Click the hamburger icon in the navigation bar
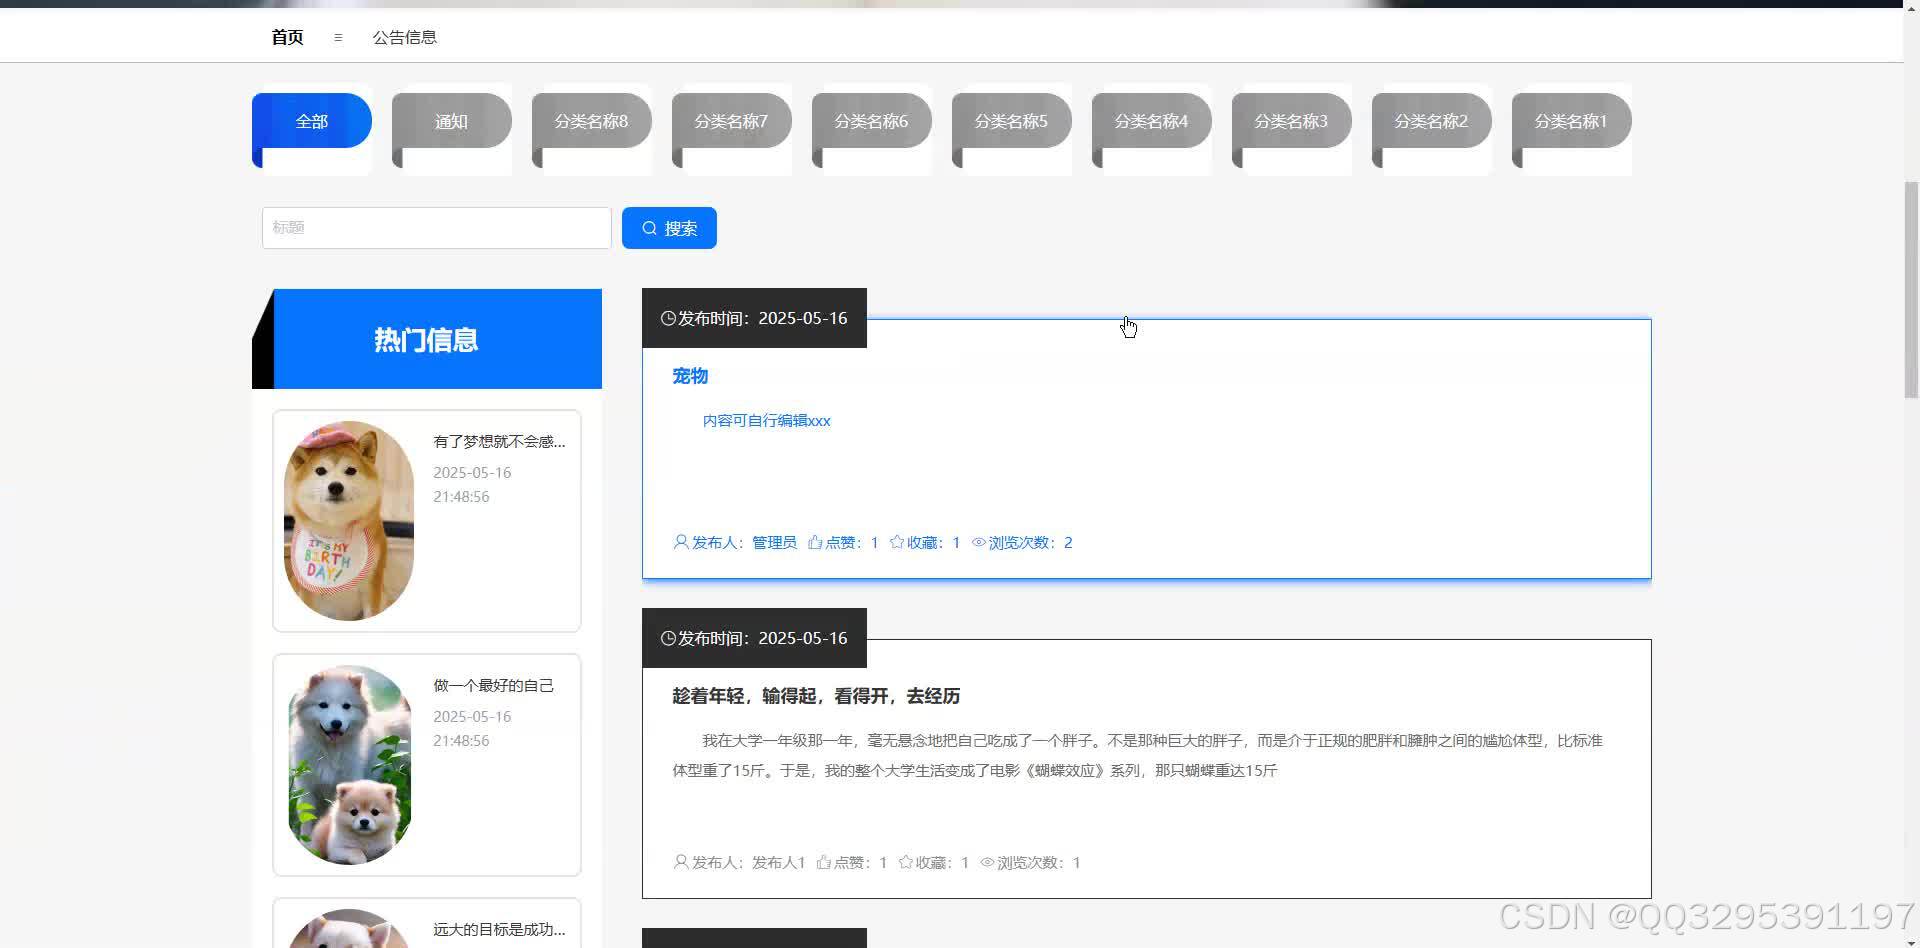This screenshot has width=1920, height=948. coord(337,37)
